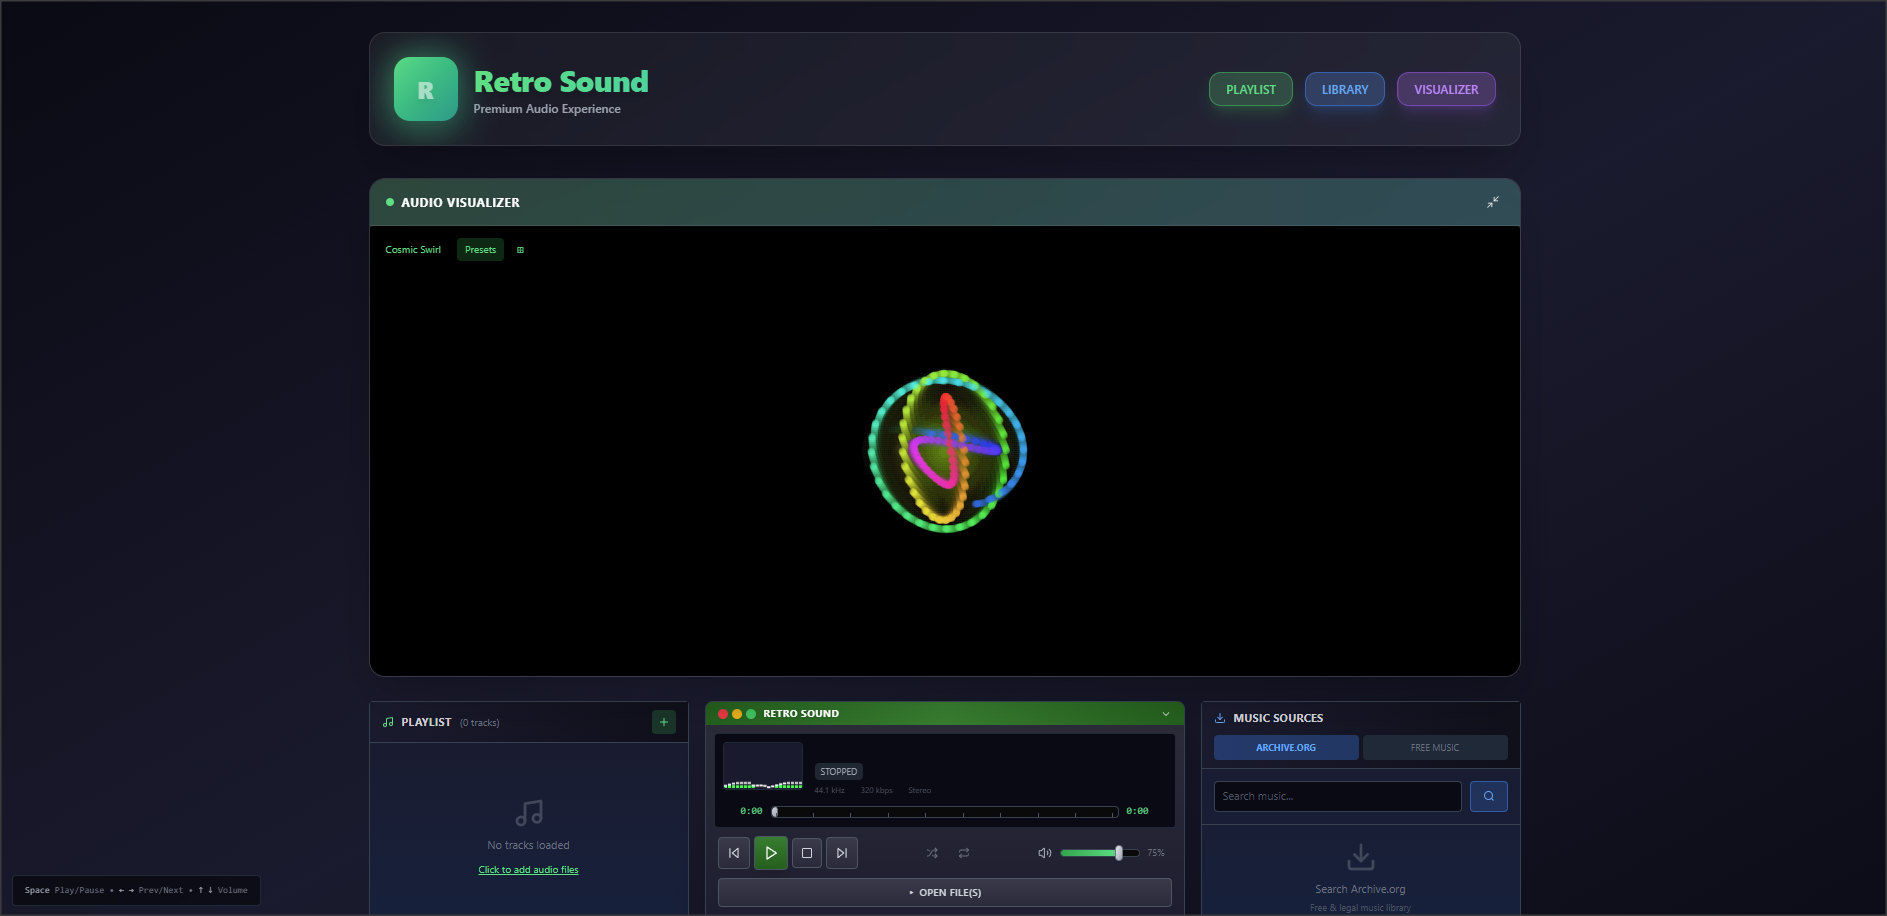Start playback with the play button

[771, 853]
